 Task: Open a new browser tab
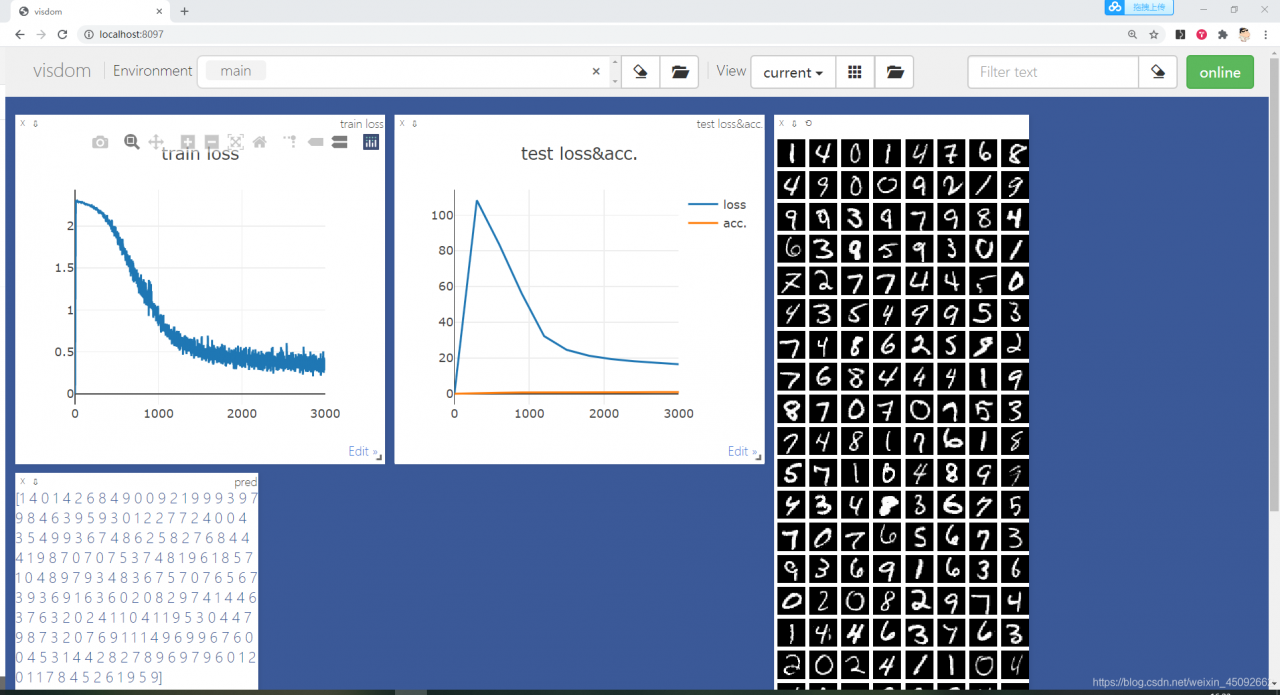184,11
